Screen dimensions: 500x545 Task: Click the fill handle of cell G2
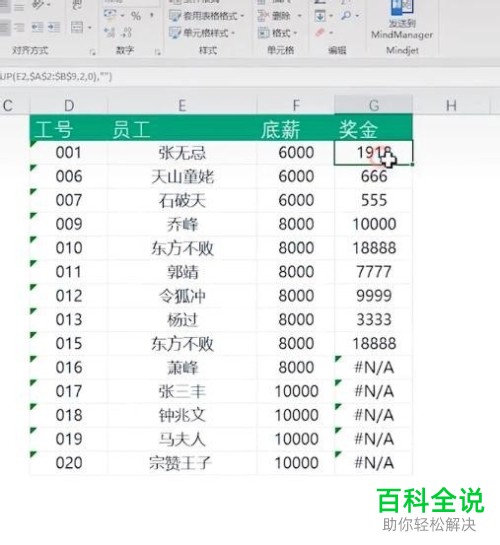coord(412,164)
